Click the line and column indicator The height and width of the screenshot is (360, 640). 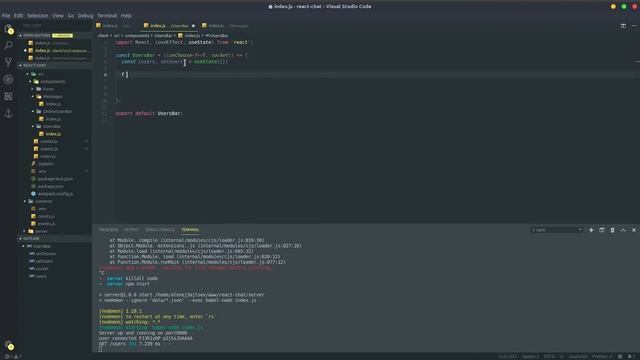coord(507,356)
